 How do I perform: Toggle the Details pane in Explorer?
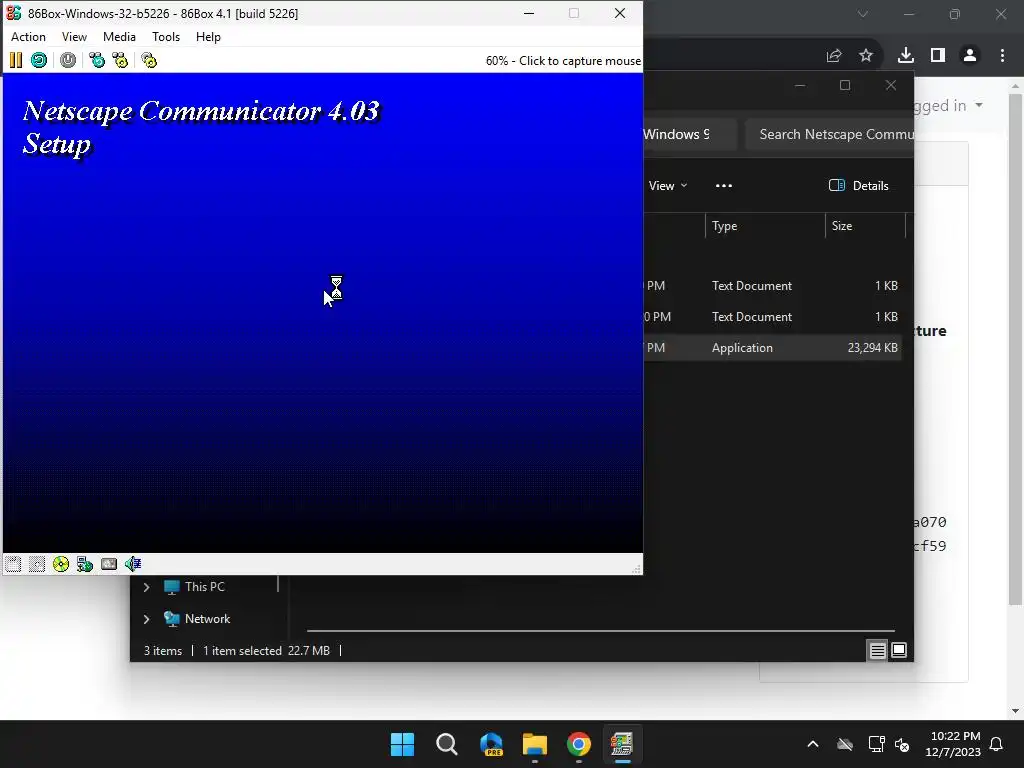tap(858, 185)
